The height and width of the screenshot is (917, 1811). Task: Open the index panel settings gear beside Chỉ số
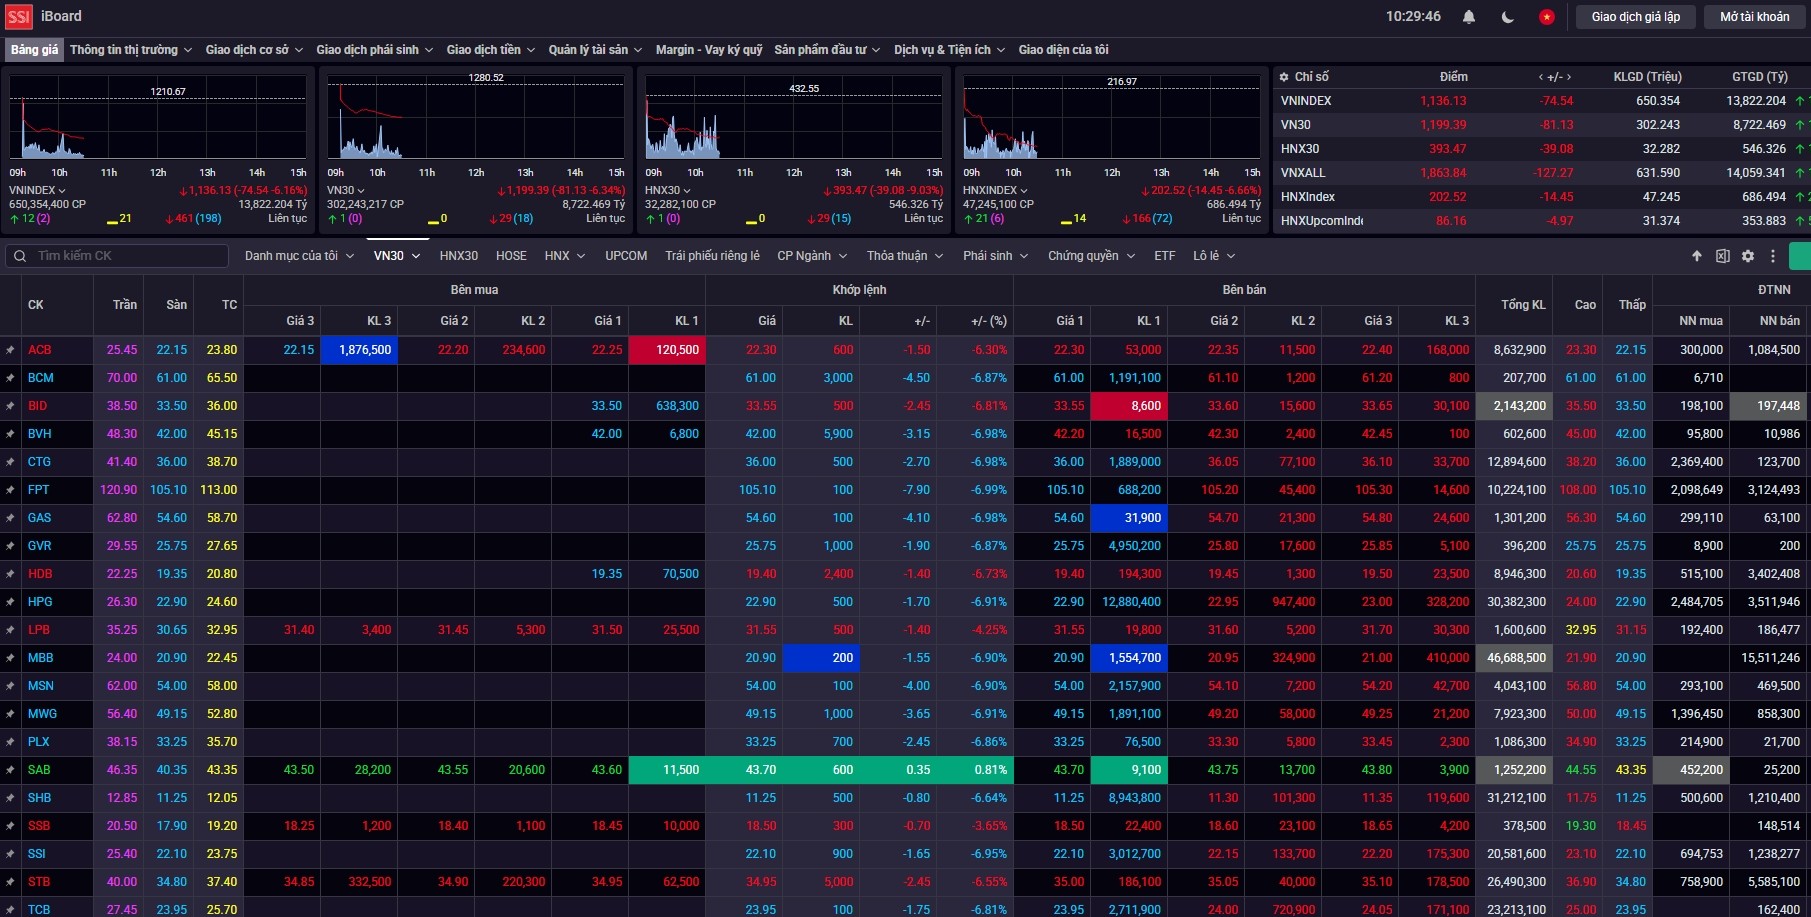(x=1284, y=77)
